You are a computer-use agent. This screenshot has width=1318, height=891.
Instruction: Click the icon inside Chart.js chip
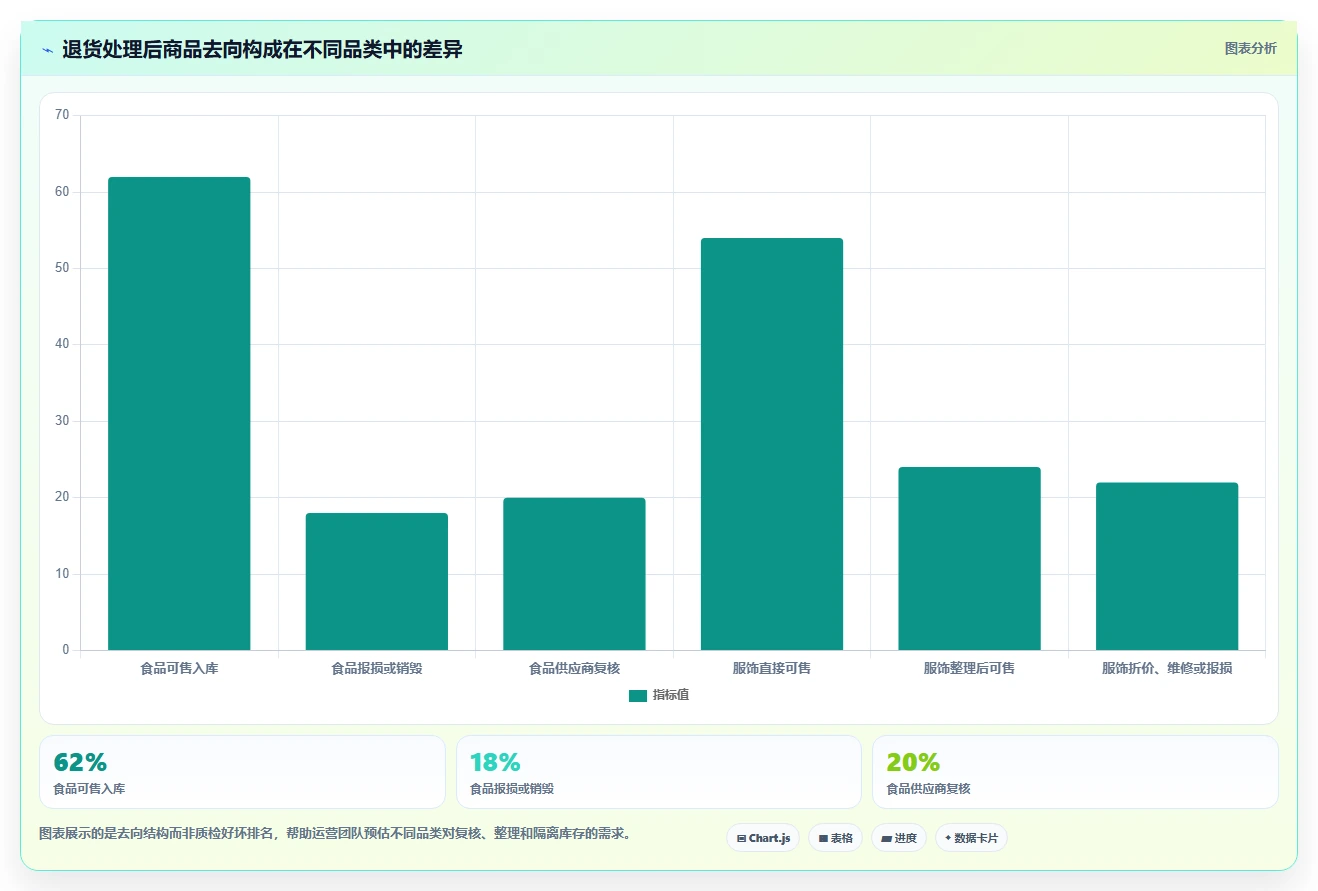pyautogui.click(x=741, y=839)
